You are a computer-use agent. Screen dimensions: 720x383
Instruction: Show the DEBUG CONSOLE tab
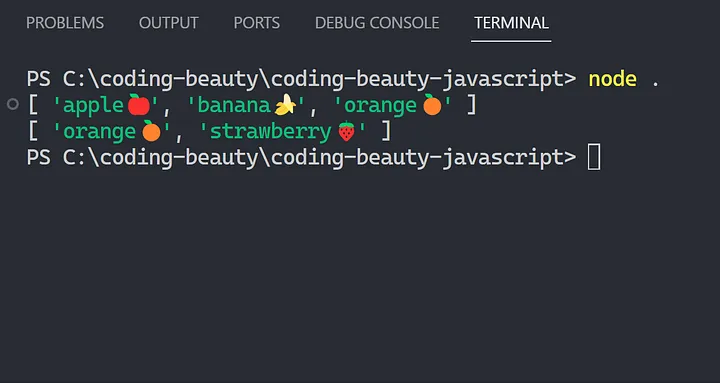(x=377, y=23)
